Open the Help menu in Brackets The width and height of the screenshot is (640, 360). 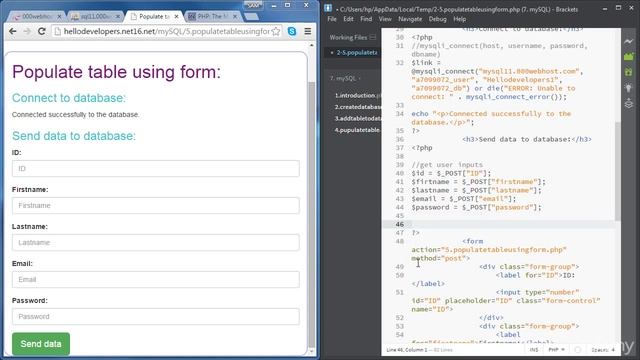coord(460,19)
